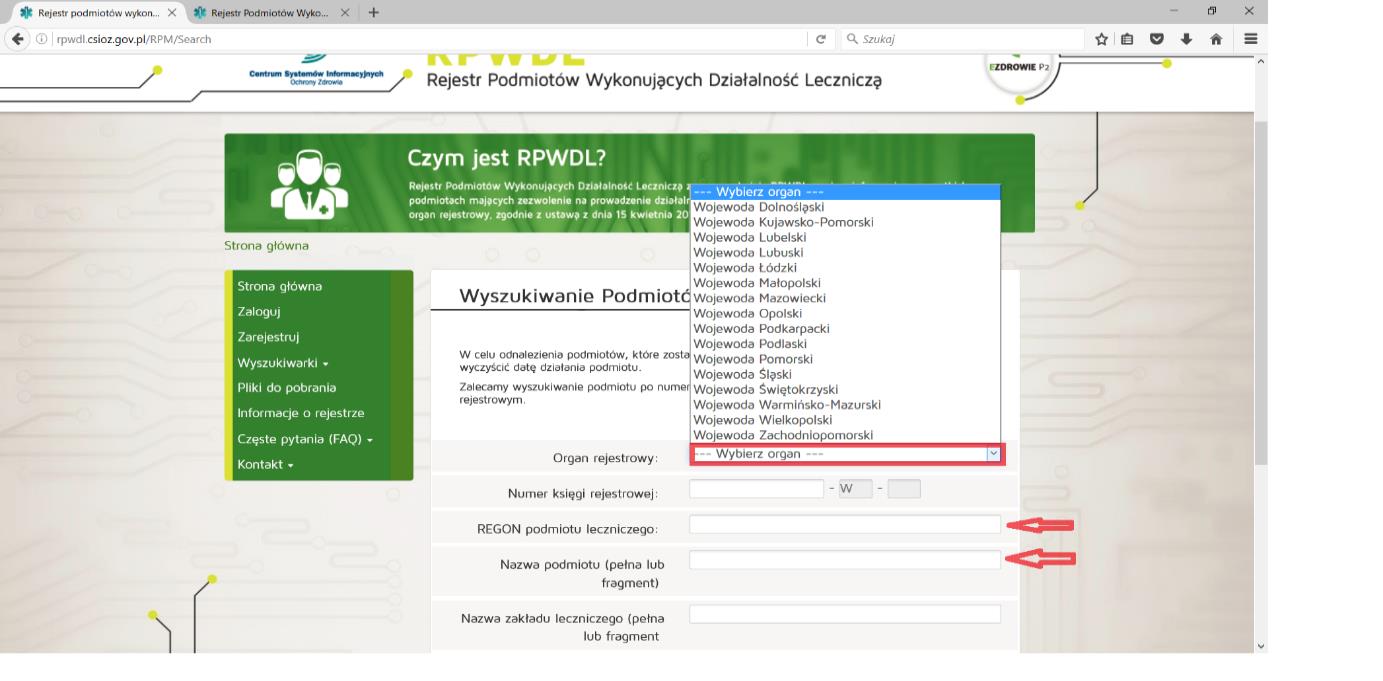Go to browser home page icon
Screen dimensions: 1383x681
coord(1217,39)
